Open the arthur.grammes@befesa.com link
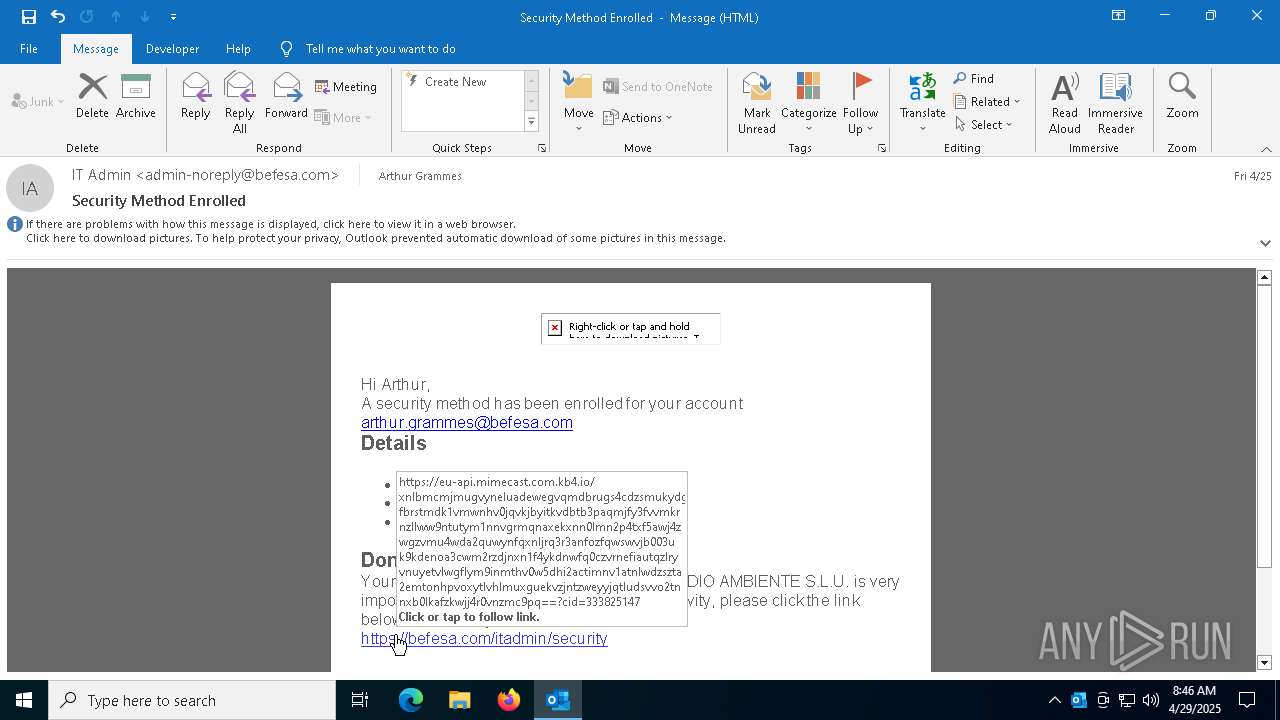1280x720 pixels. coord(467,422)
